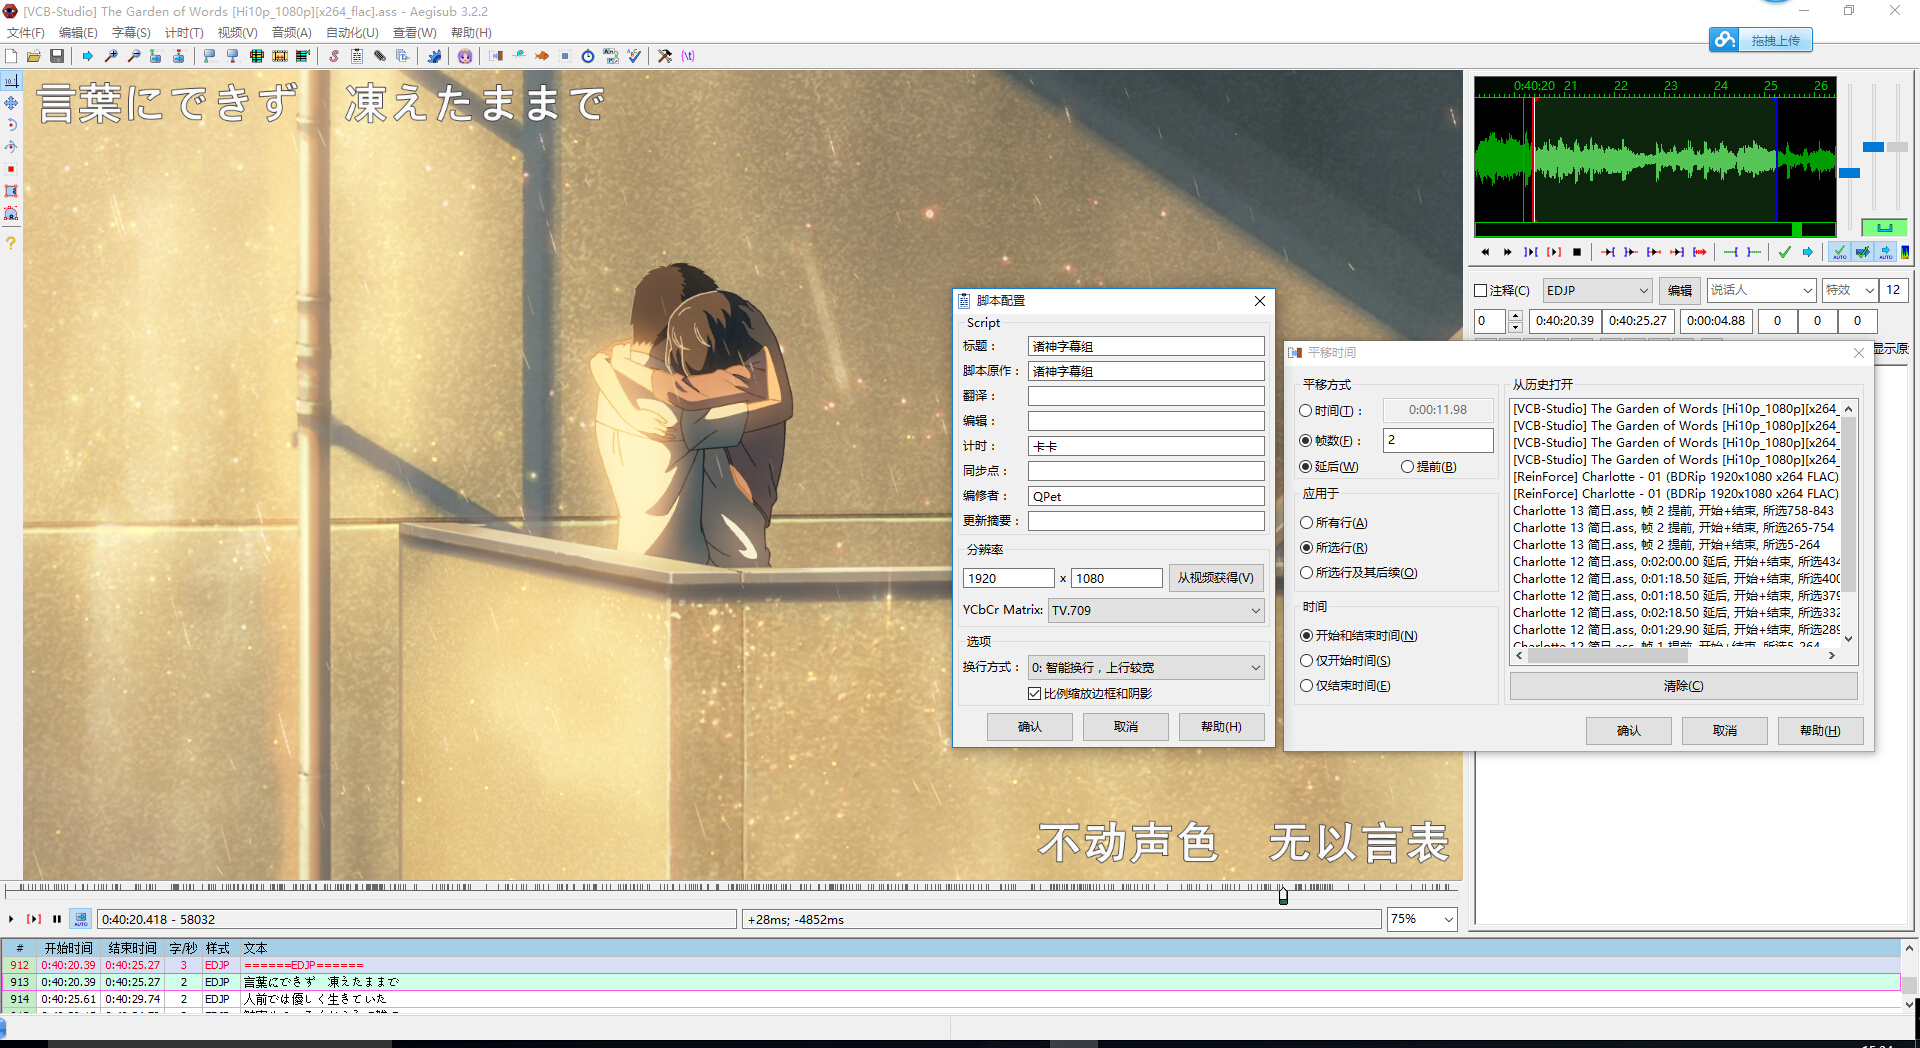Click the New subtitles file icon
1920x1048 pixels.
click(x=11, y=56)
